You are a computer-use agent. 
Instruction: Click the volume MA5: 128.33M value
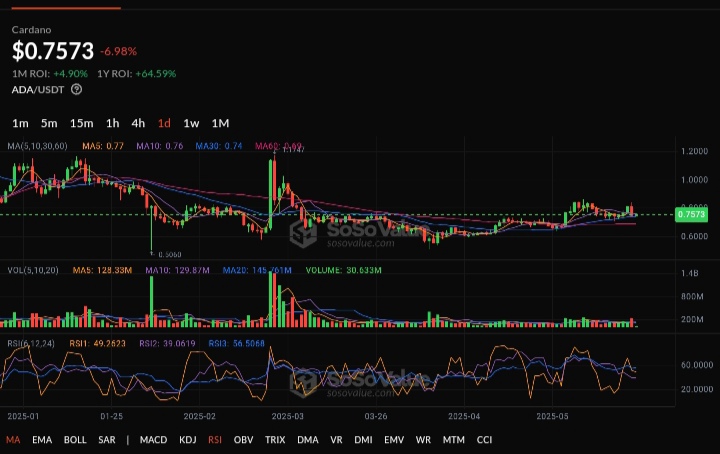102,270
